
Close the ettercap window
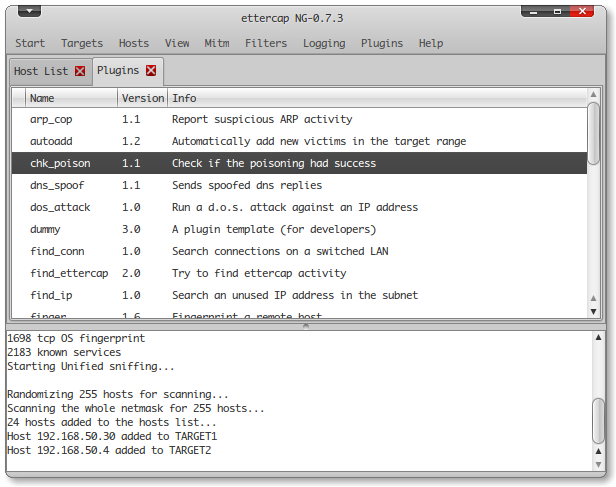point(582,11)
